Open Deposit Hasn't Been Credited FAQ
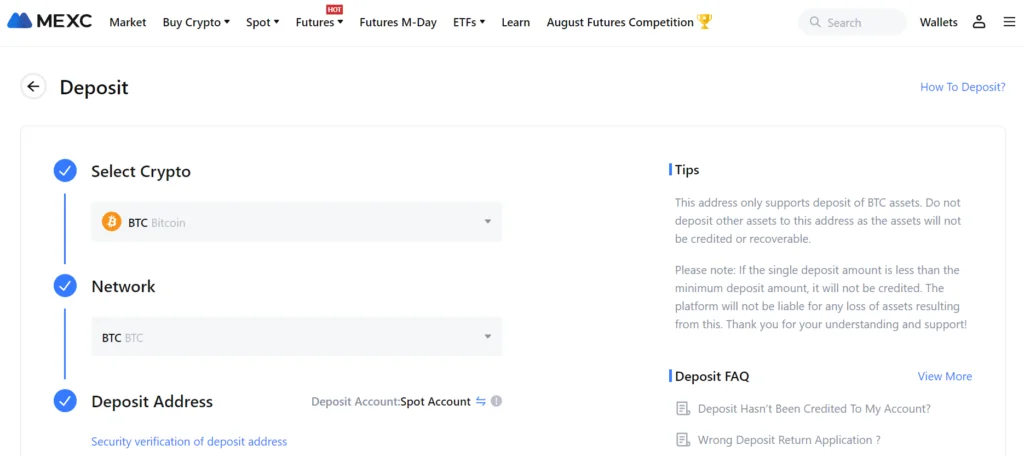The image size is (1024, 456). (x=814, y=409)
